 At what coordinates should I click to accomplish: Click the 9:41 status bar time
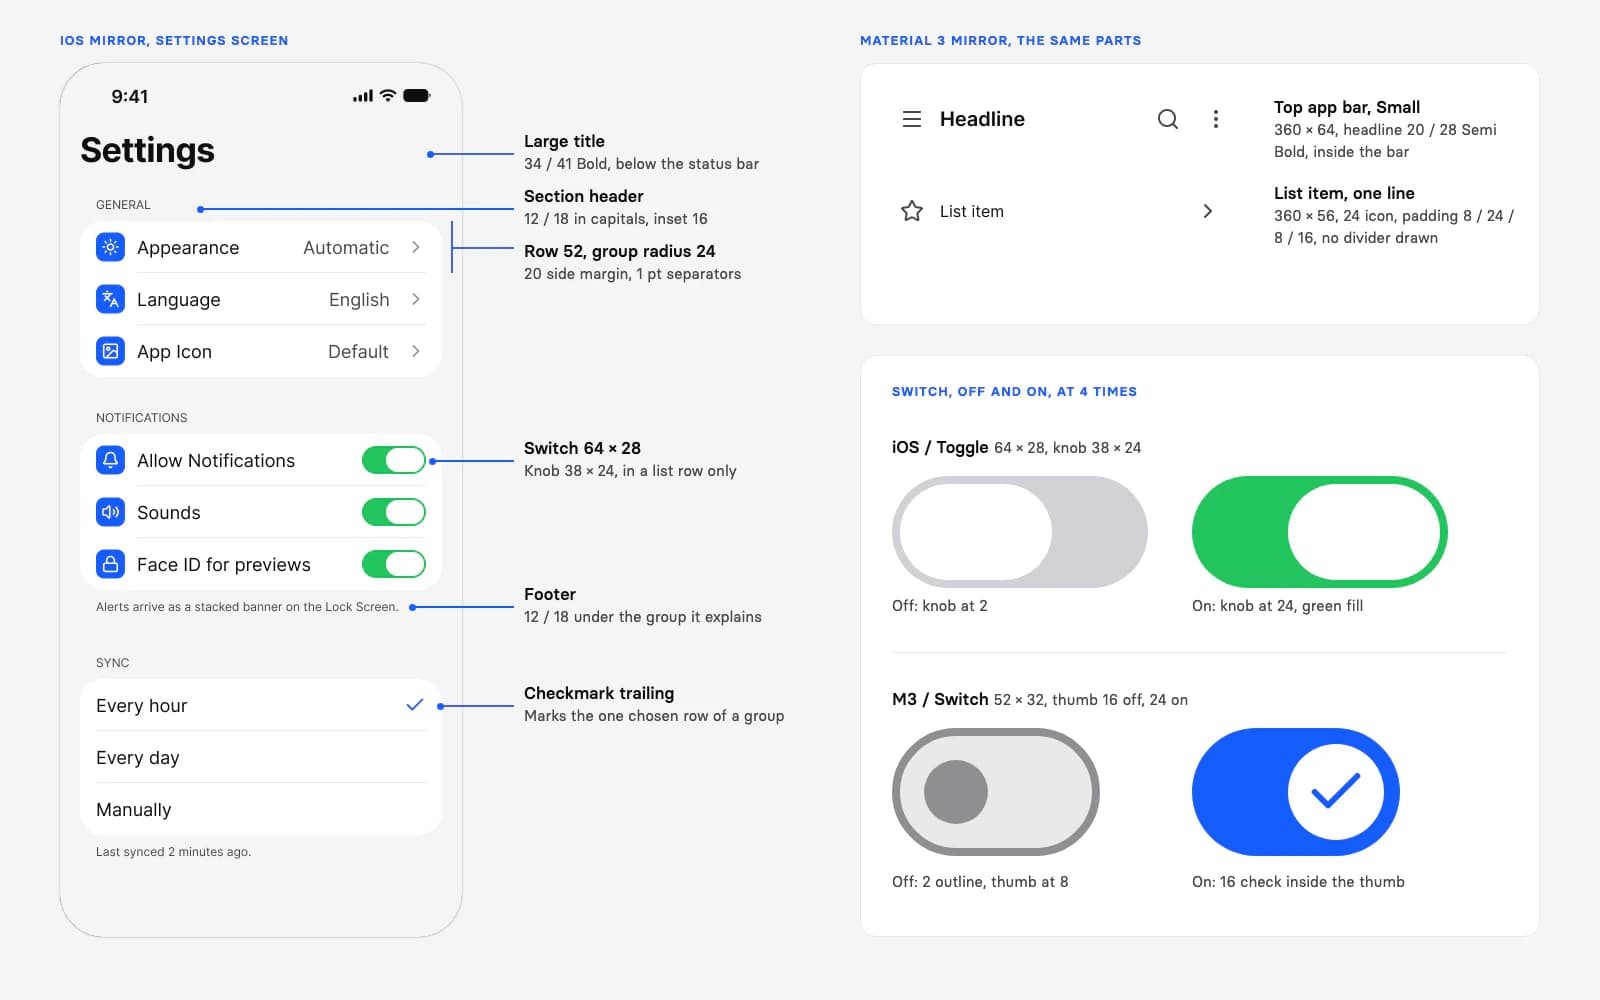(130, 96)
